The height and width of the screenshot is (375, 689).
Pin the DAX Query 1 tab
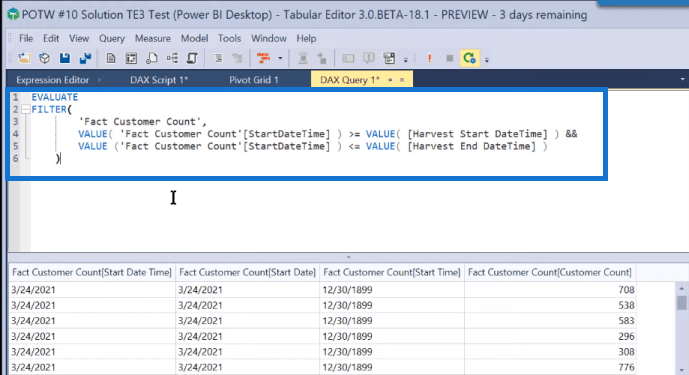coord(390,80)
